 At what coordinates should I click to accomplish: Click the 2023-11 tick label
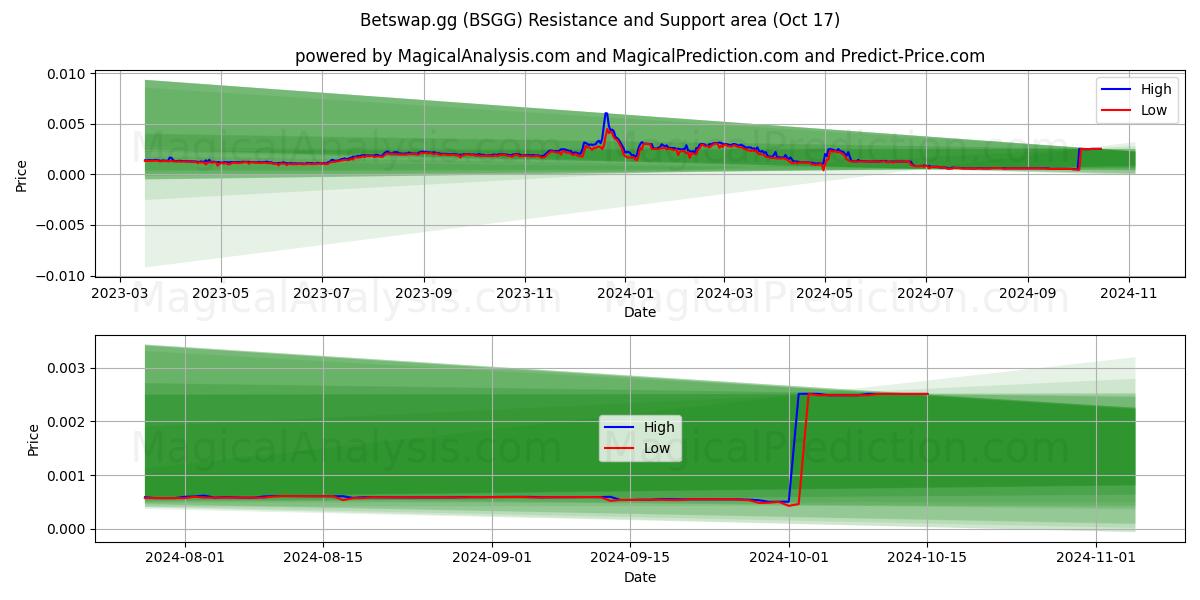(525, 294)
